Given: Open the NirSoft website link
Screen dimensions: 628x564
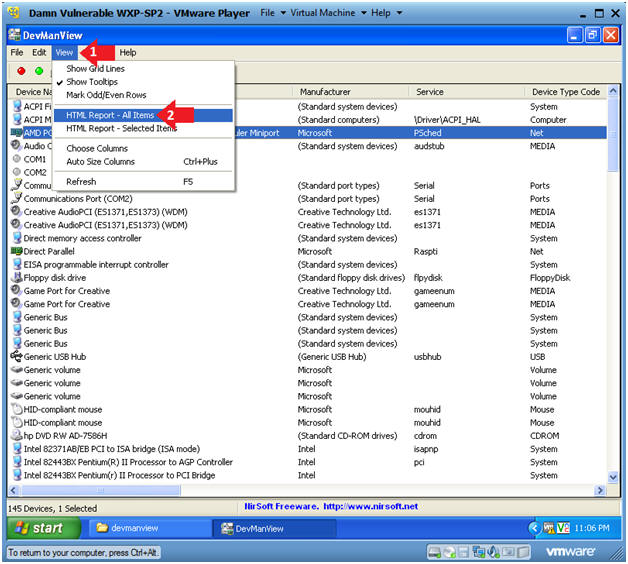Looking at the screenshot, I should [x=370, y=506].
